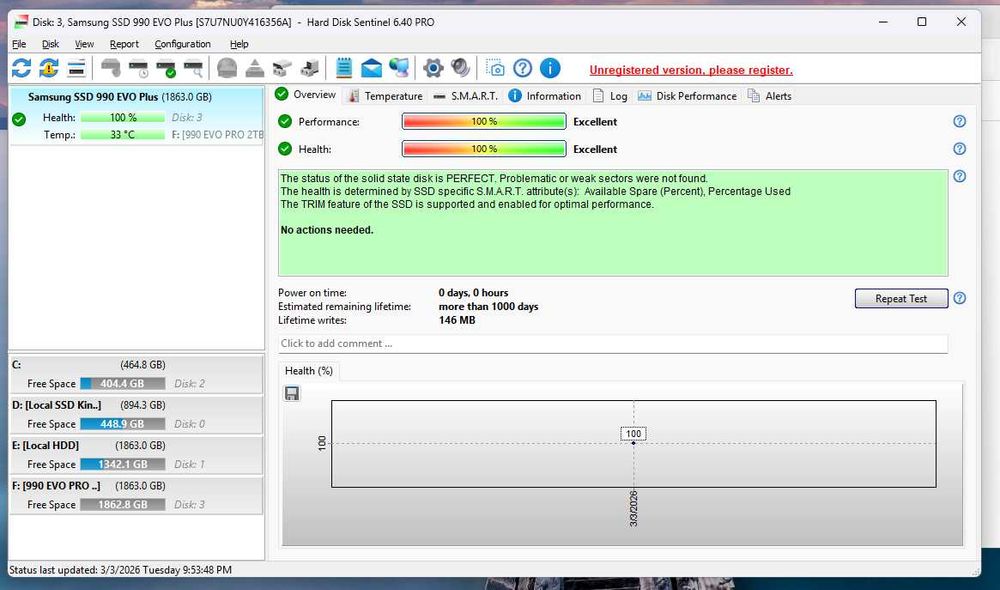This screenshot has height=590, width=1000.
Task: Click the blue info circle toolbar icon
Action: [x=550, y=68]
